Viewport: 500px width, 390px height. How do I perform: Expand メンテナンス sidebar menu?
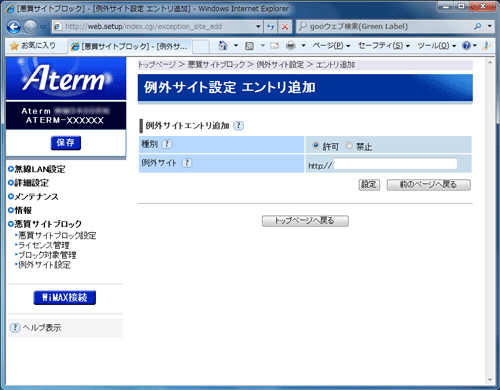33,196
